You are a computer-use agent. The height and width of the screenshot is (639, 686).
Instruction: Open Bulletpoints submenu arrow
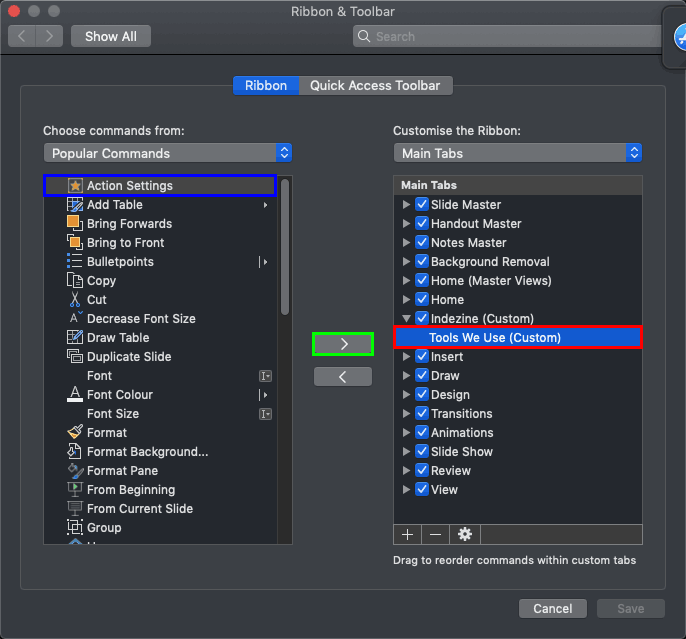tap(263, 262)
